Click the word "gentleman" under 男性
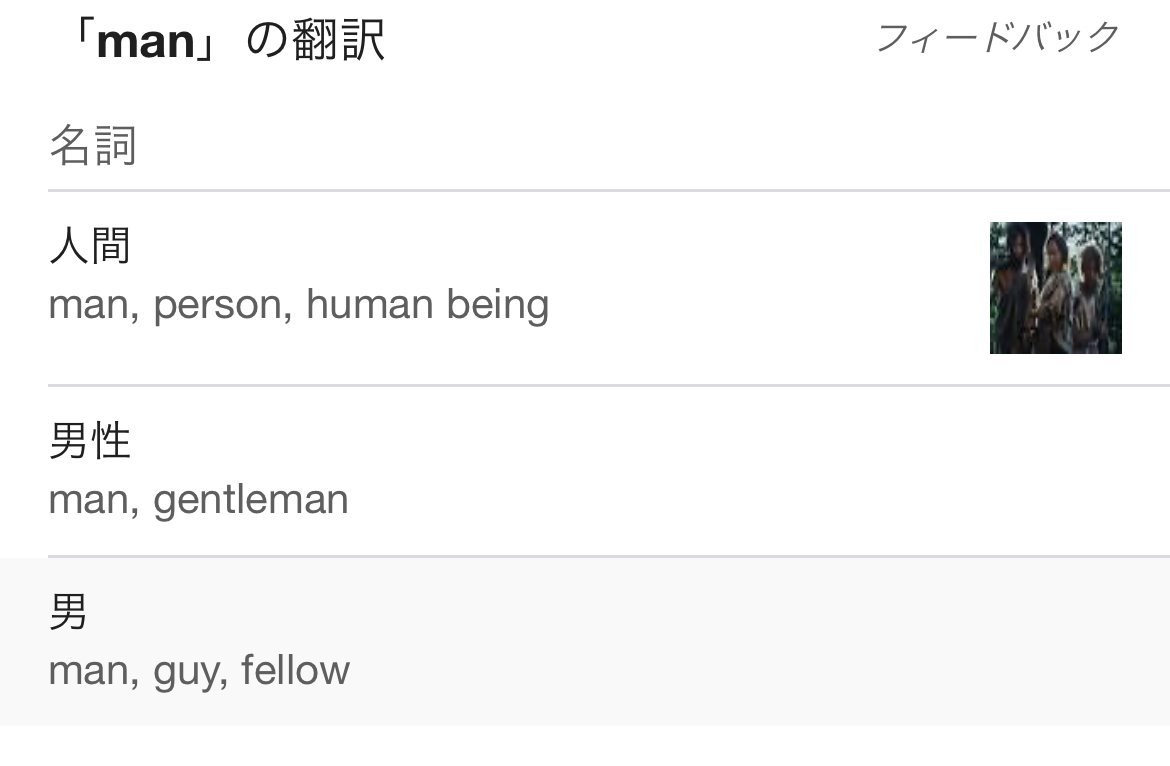Screen dimensions: 1170x766 [x=251, y=500]
